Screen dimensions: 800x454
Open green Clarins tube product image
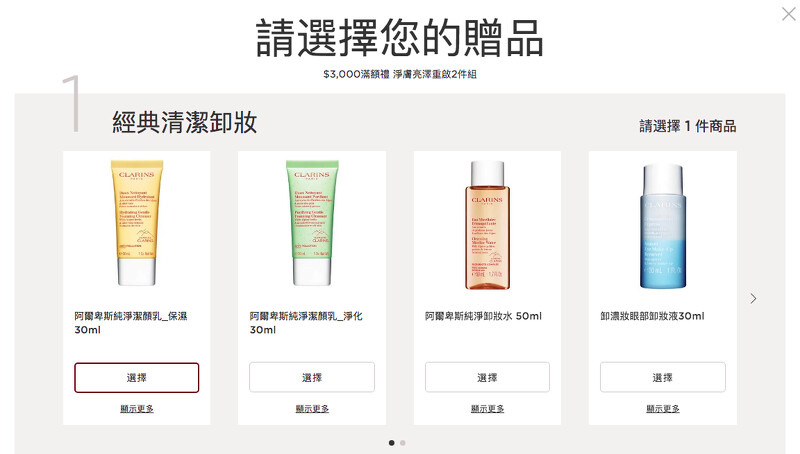coord(312,223)
